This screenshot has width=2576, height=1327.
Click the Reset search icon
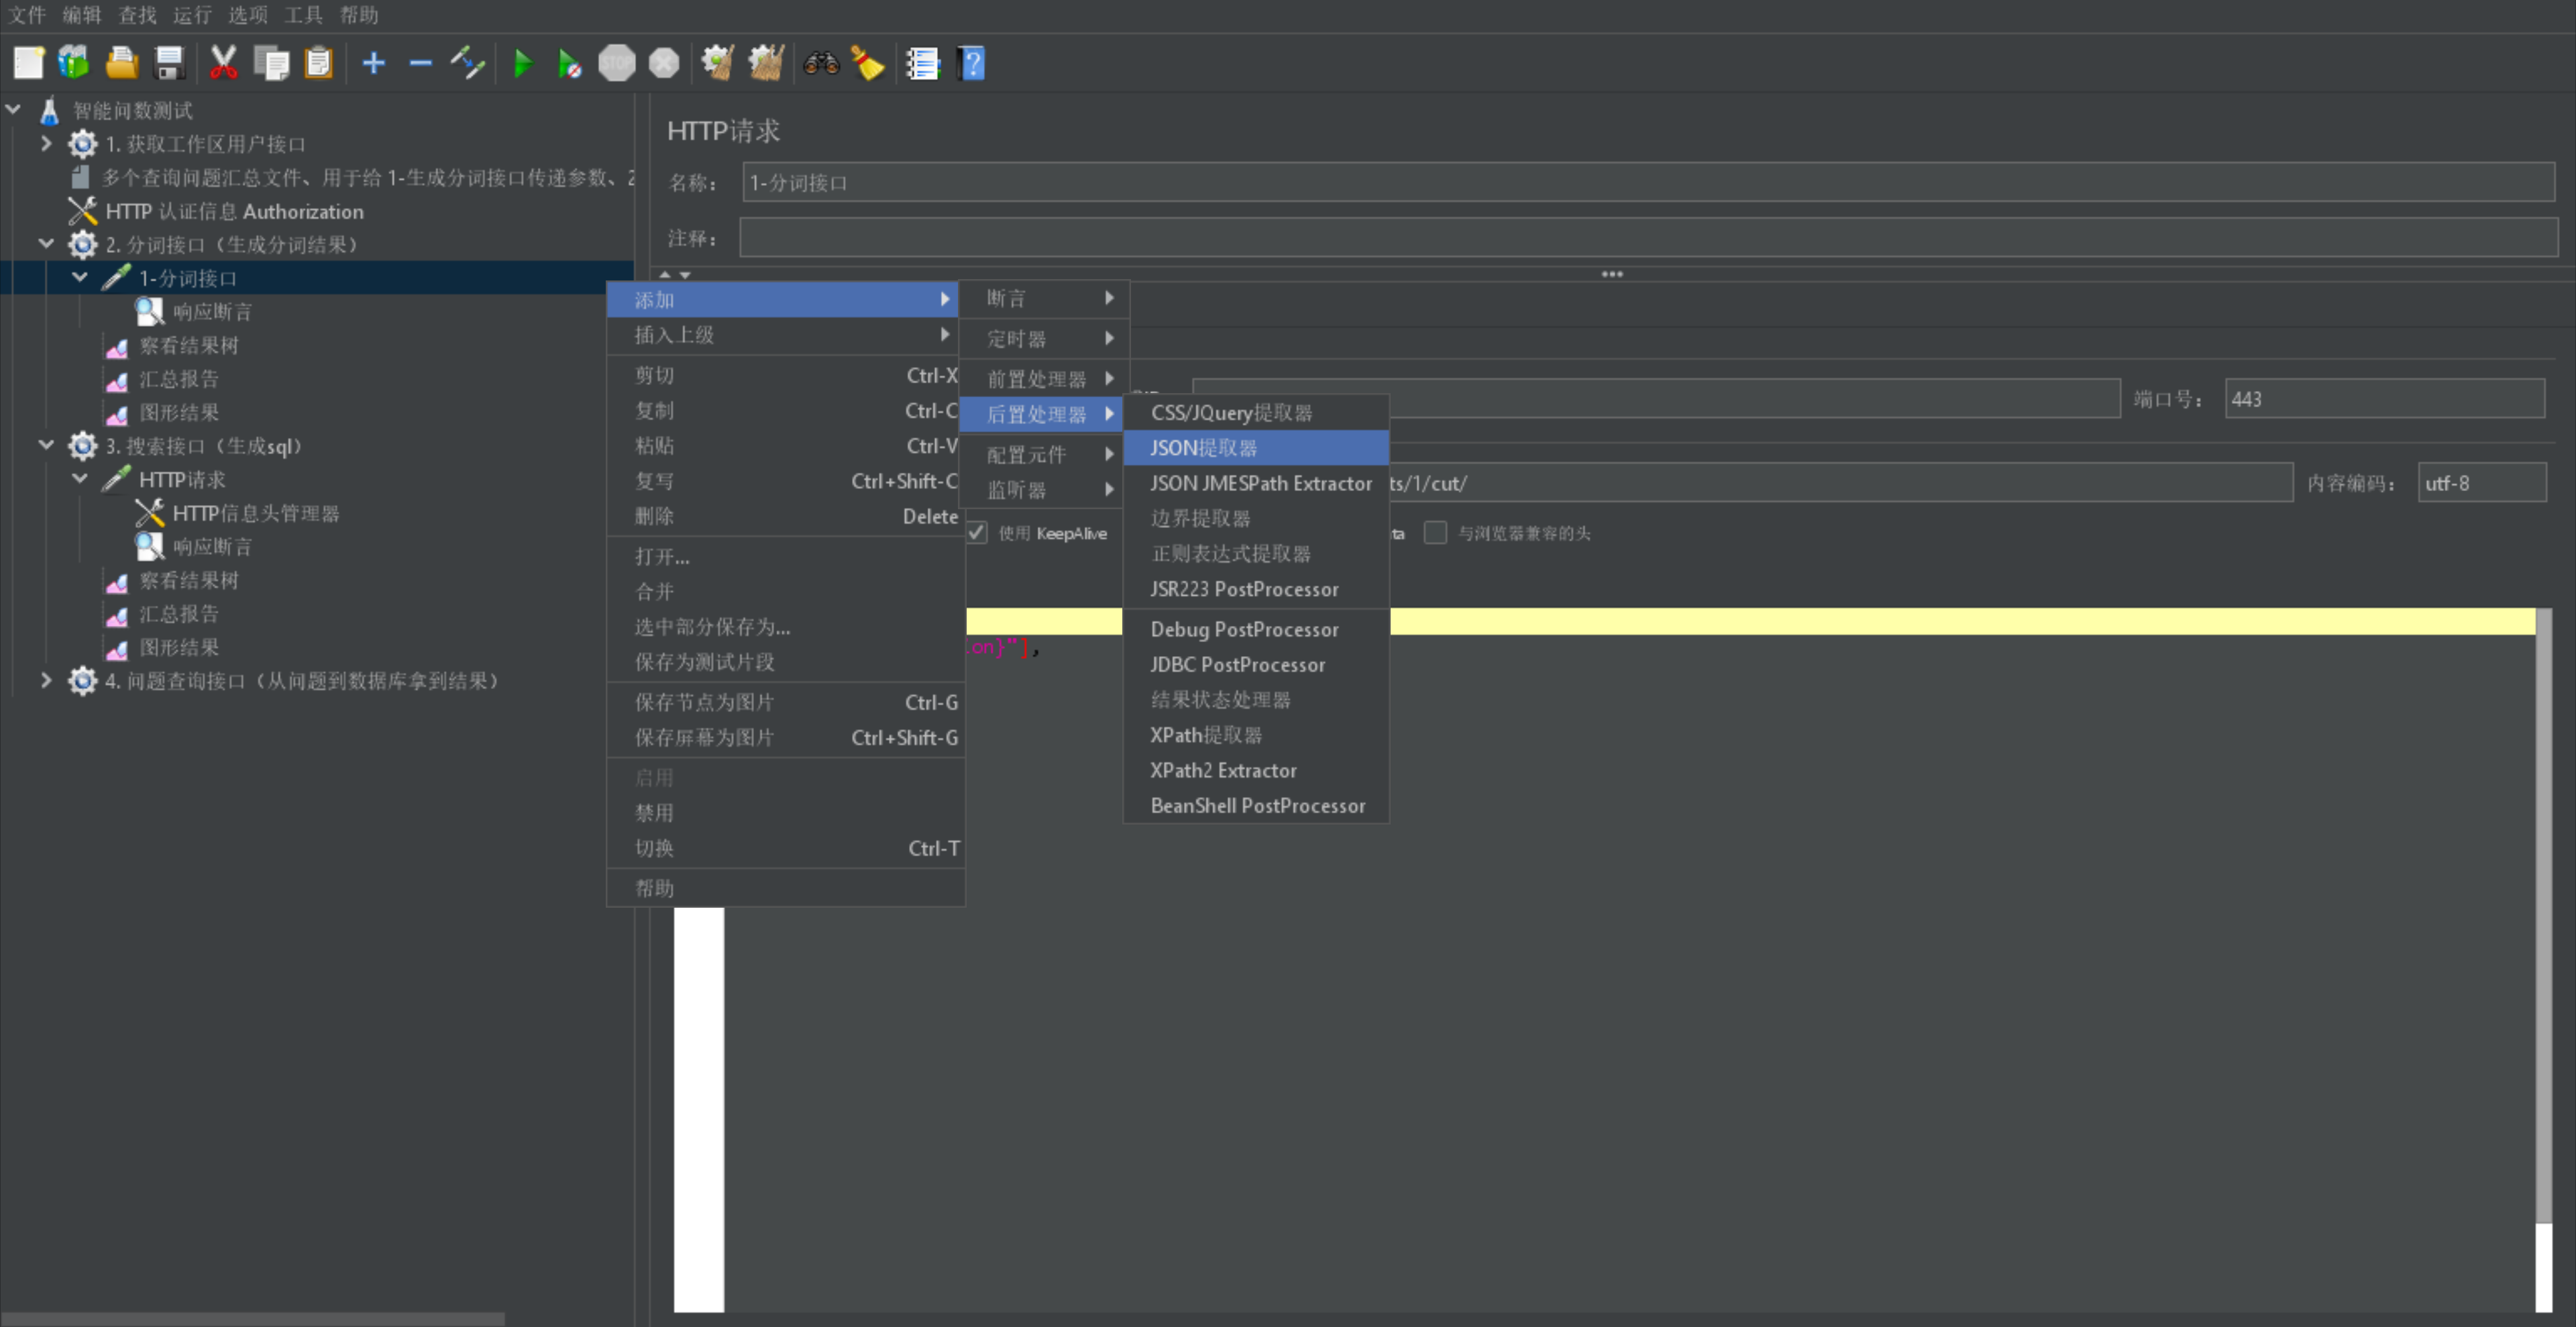coord(868,63)
